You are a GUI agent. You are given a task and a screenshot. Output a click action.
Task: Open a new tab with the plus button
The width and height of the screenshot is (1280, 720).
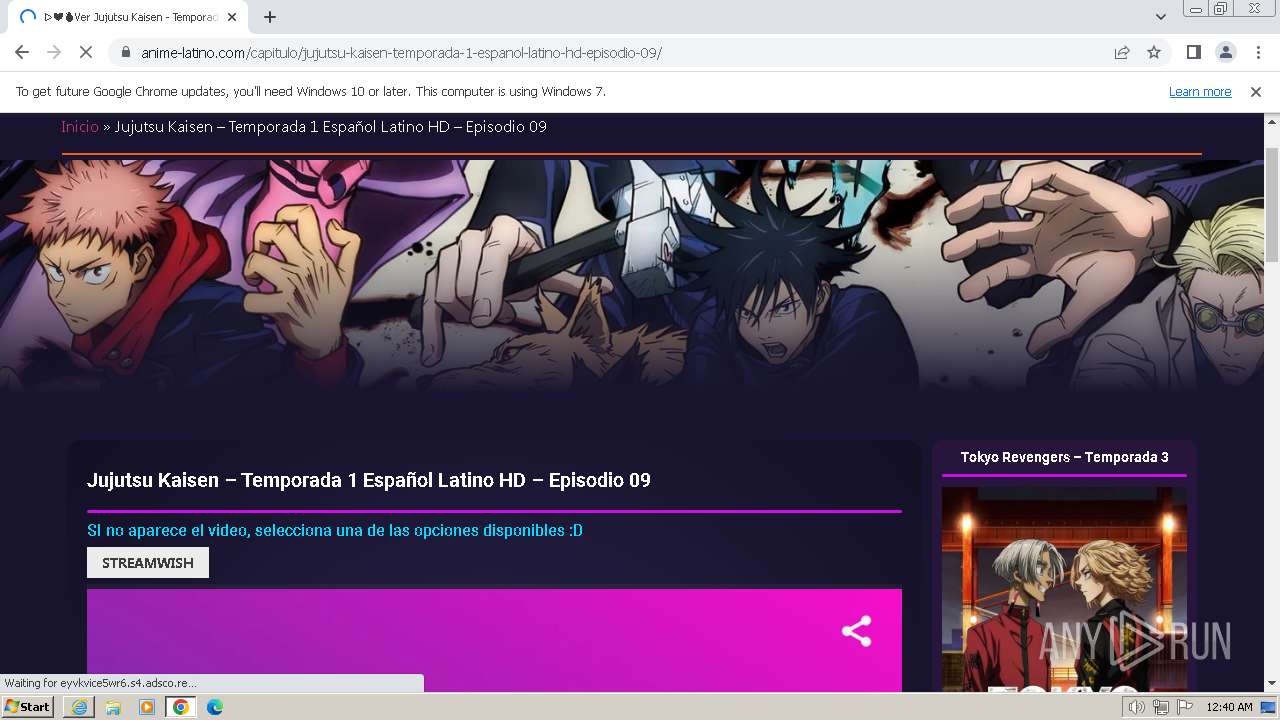[270, 17]
